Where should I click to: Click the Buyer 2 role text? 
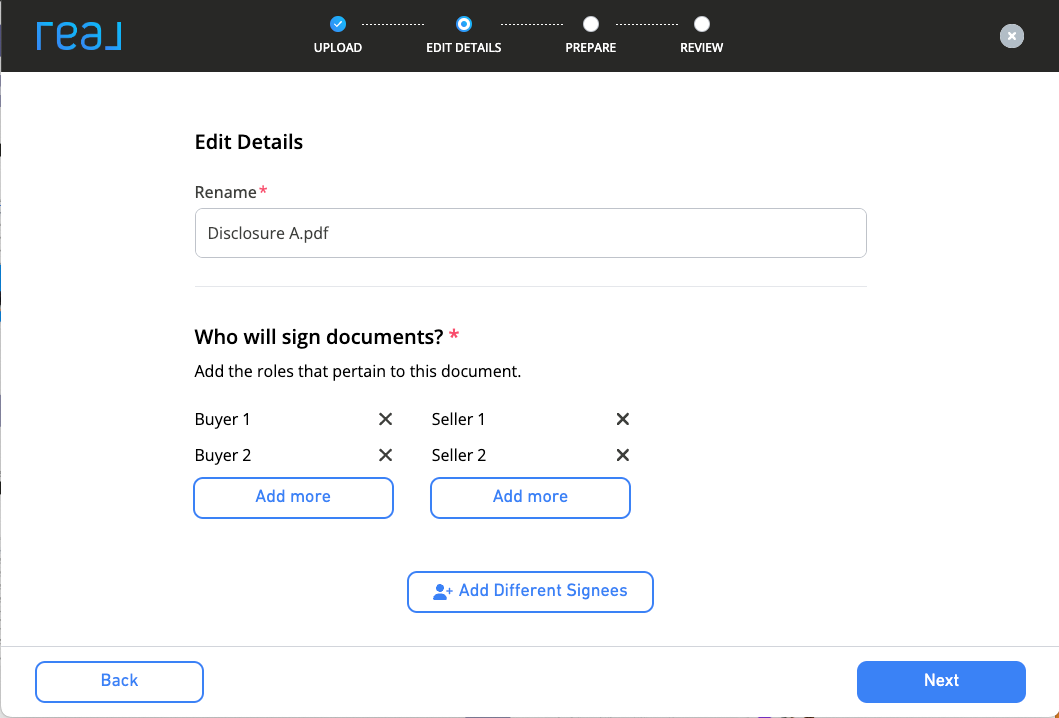[x=223, y=455]
